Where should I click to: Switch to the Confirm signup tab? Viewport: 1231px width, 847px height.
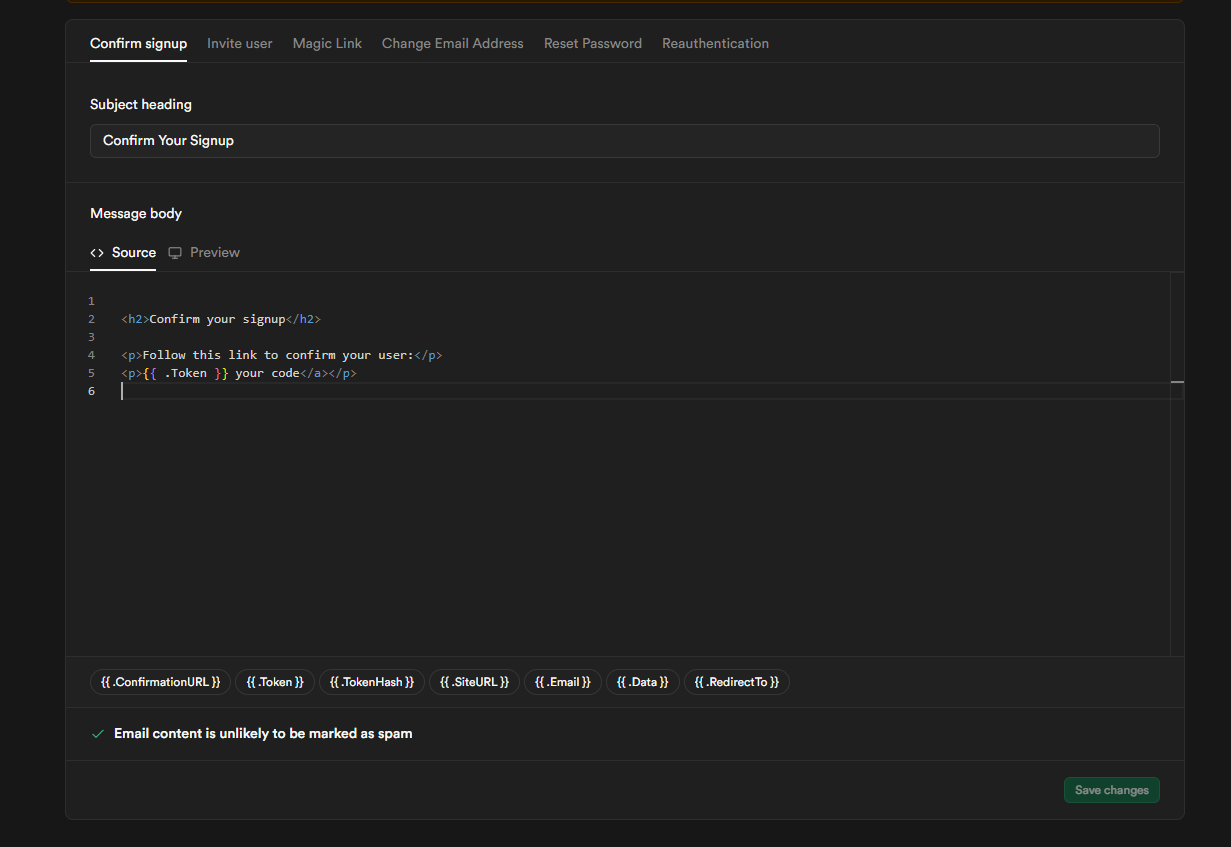click(x=138, y=43)
